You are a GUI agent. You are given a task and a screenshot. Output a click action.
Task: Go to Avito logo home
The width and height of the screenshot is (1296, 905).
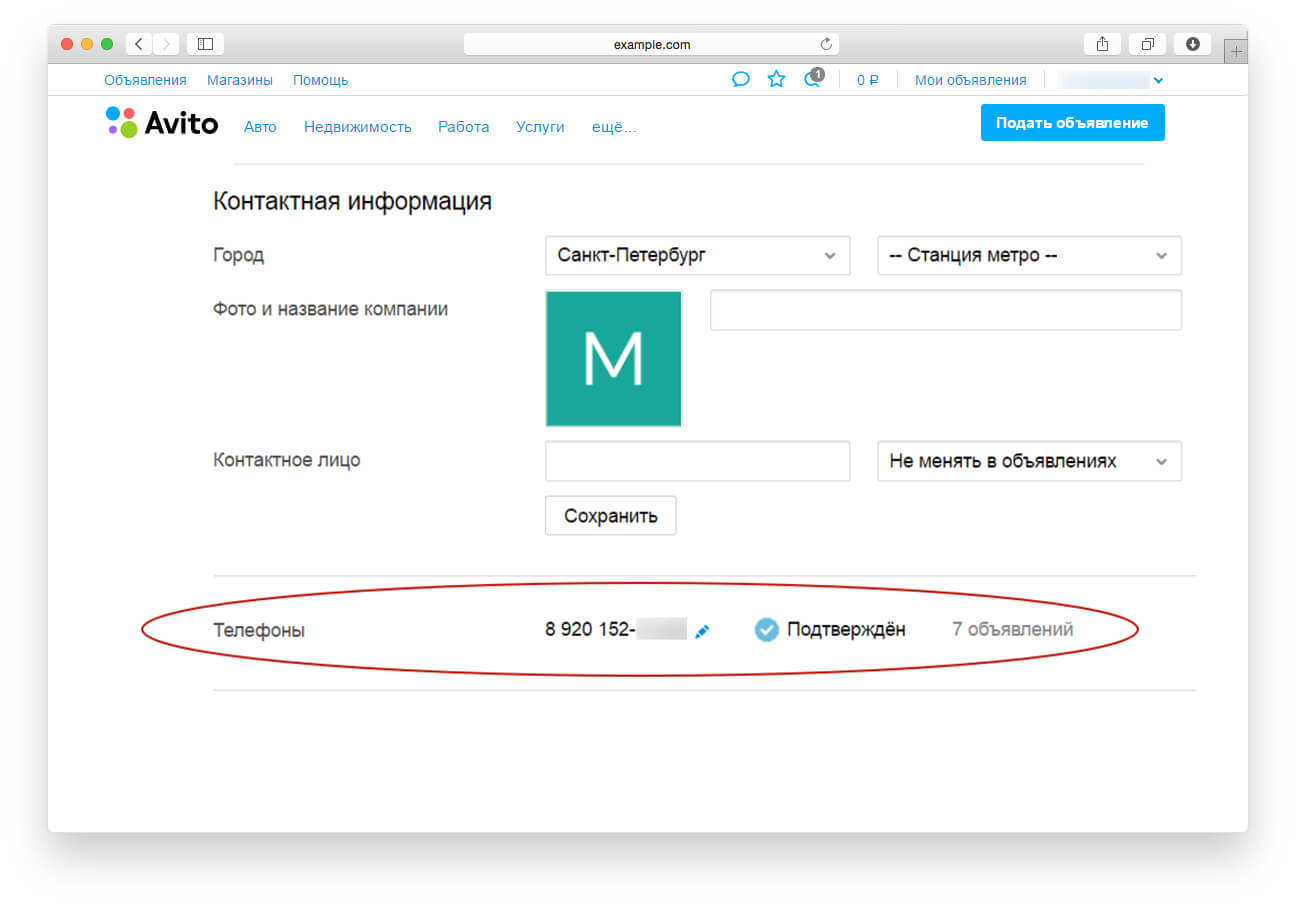[x=162, y=122]
